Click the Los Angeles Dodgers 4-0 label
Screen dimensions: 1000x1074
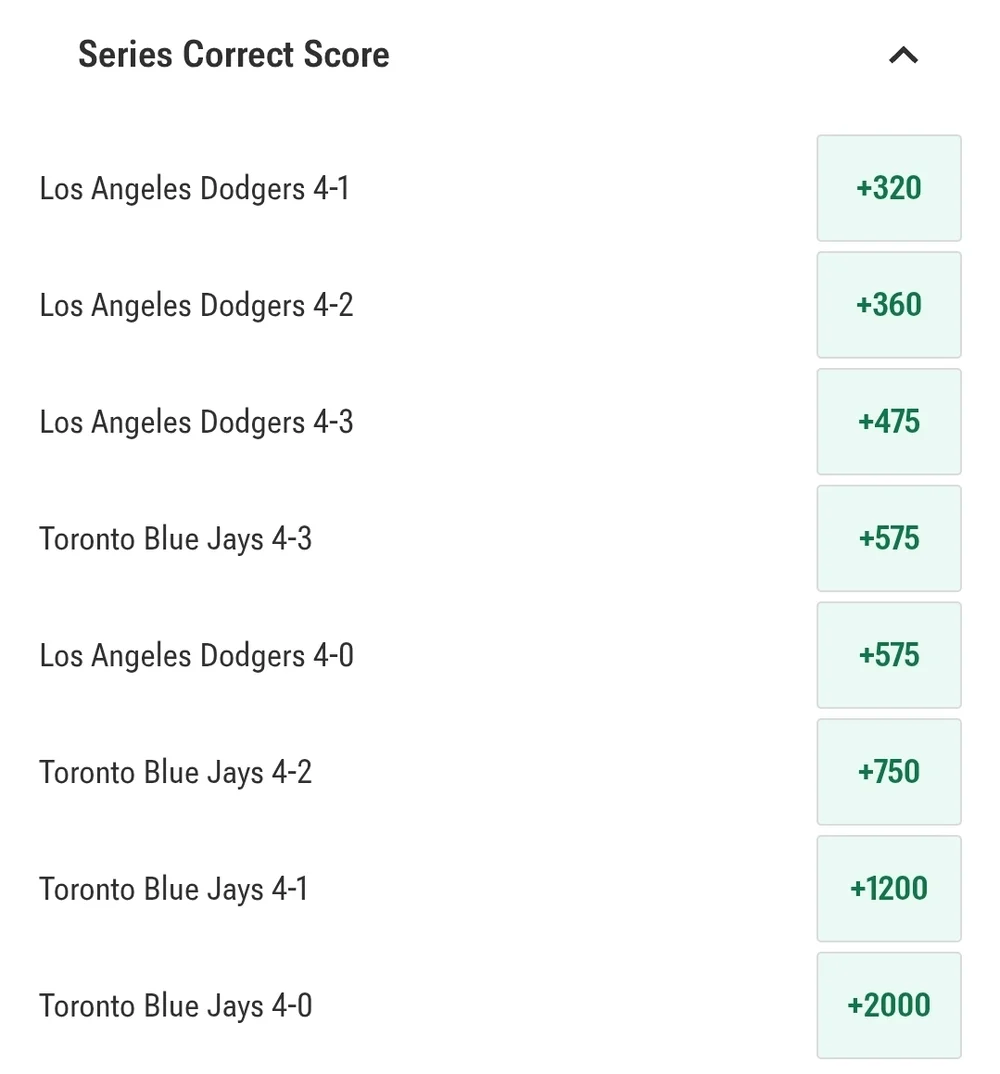click(x=197, y=656)
